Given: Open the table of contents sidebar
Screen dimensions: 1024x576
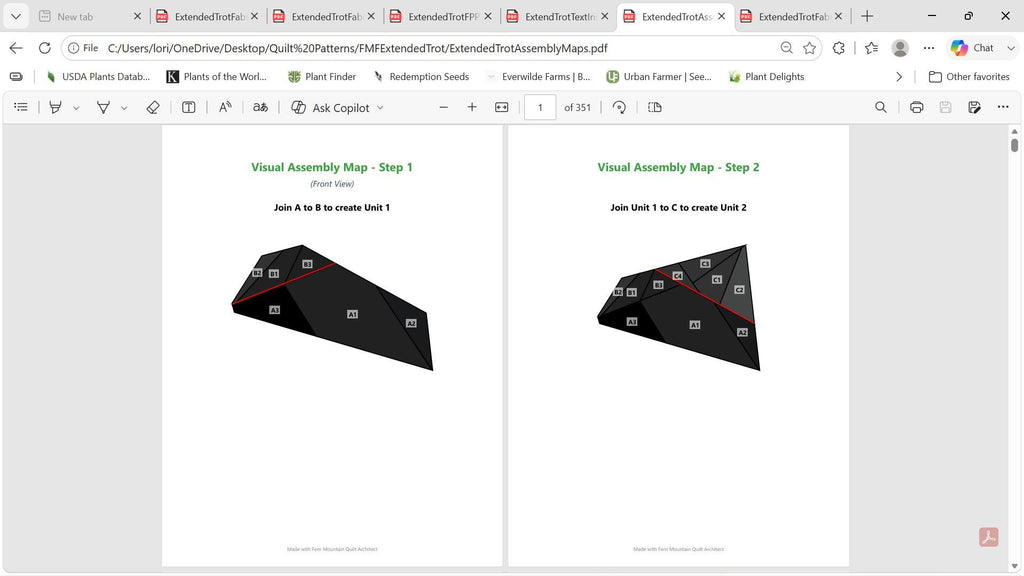Looking at the screenshot, I should click(21, 107).
